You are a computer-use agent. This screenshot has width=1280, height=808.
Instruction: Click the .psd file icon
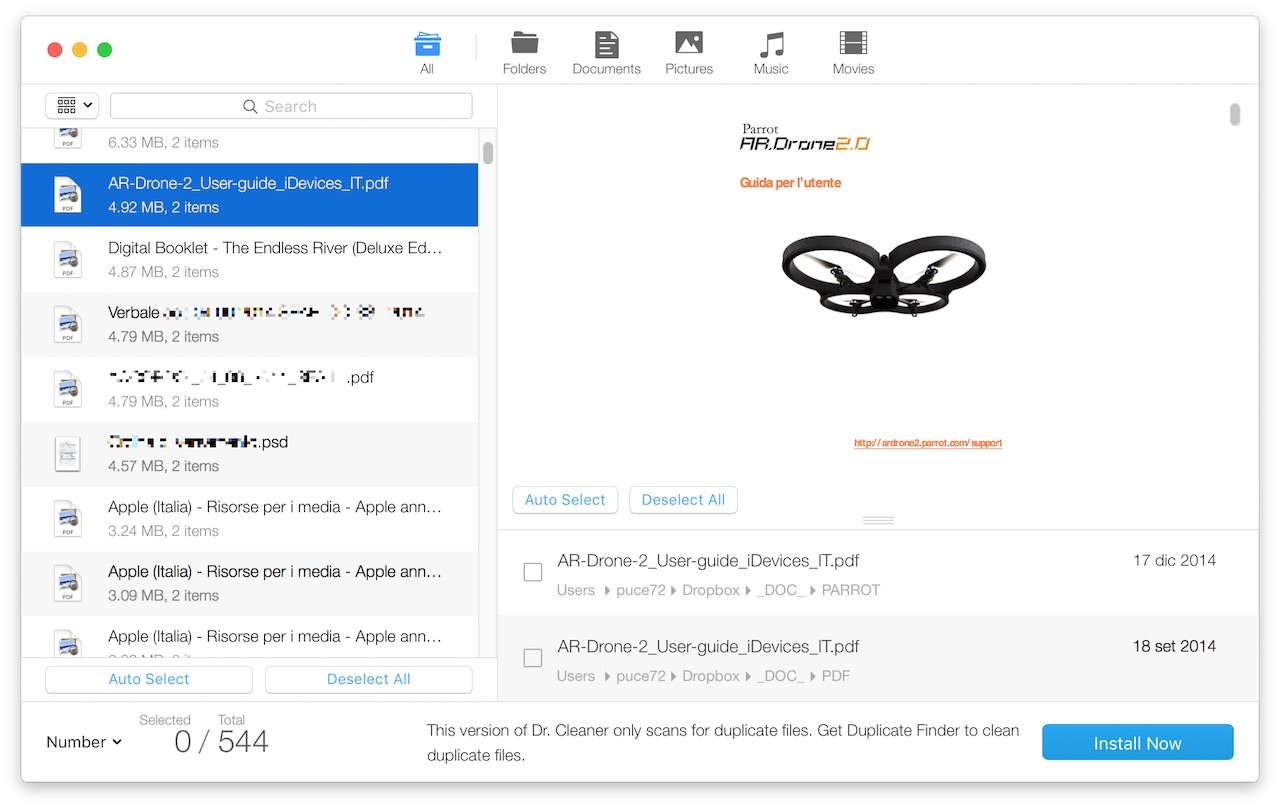coord(67,454)
